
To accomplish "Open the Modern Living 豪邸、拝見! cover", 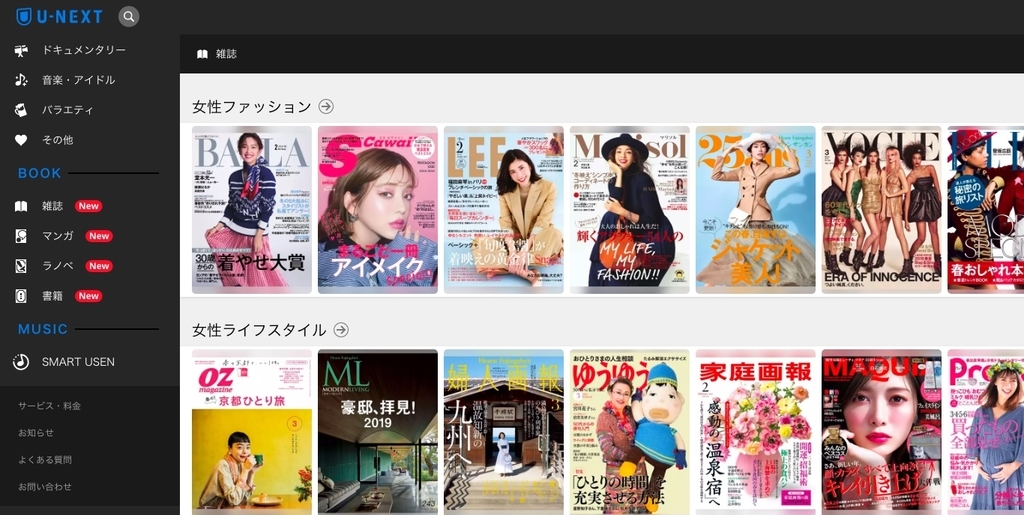I will [377, 432].
